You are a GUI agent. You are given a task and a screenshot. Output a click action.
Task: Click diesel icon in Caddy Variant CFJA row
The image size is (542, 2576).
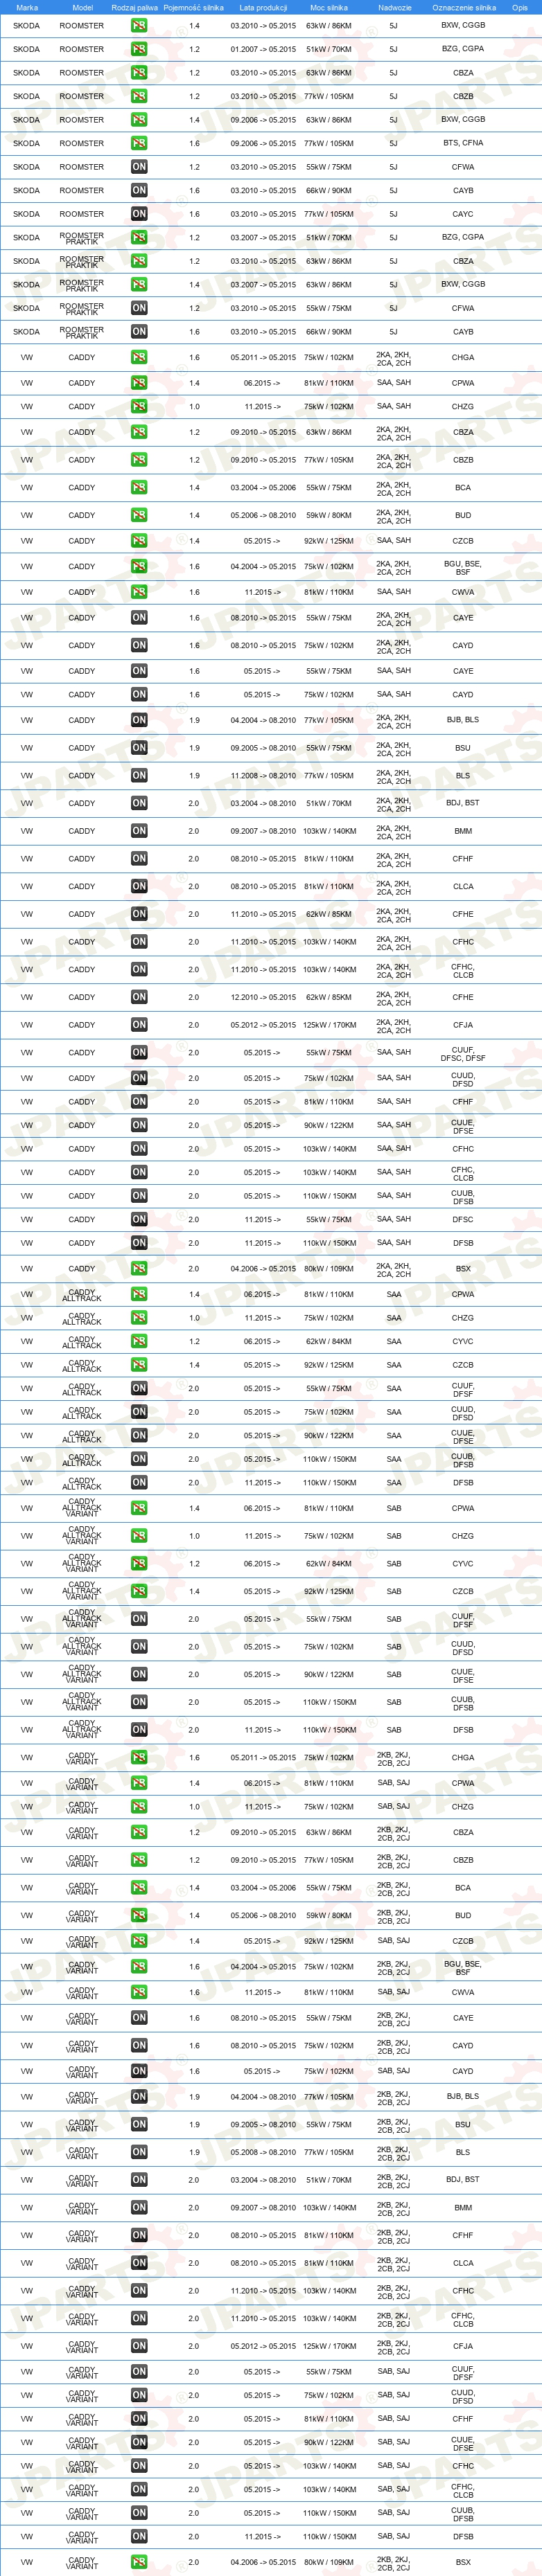[139, 2345]
